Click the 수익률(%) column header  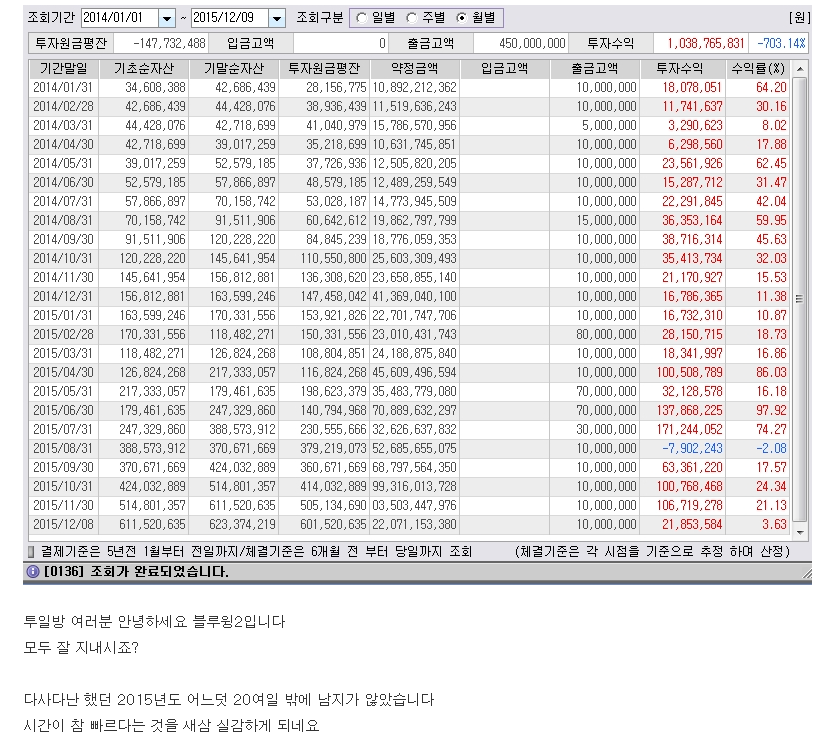pos(758,68)
